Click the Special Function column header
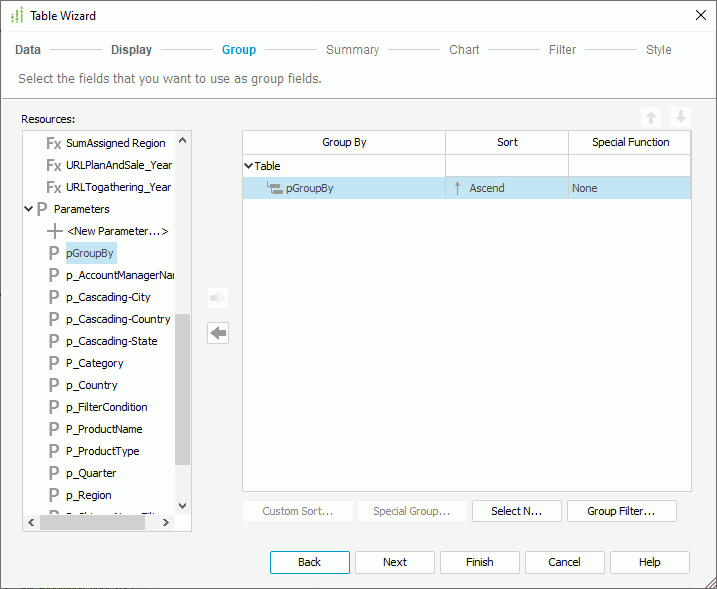This screenshot has height=589, width=717. tap(630, 142)
